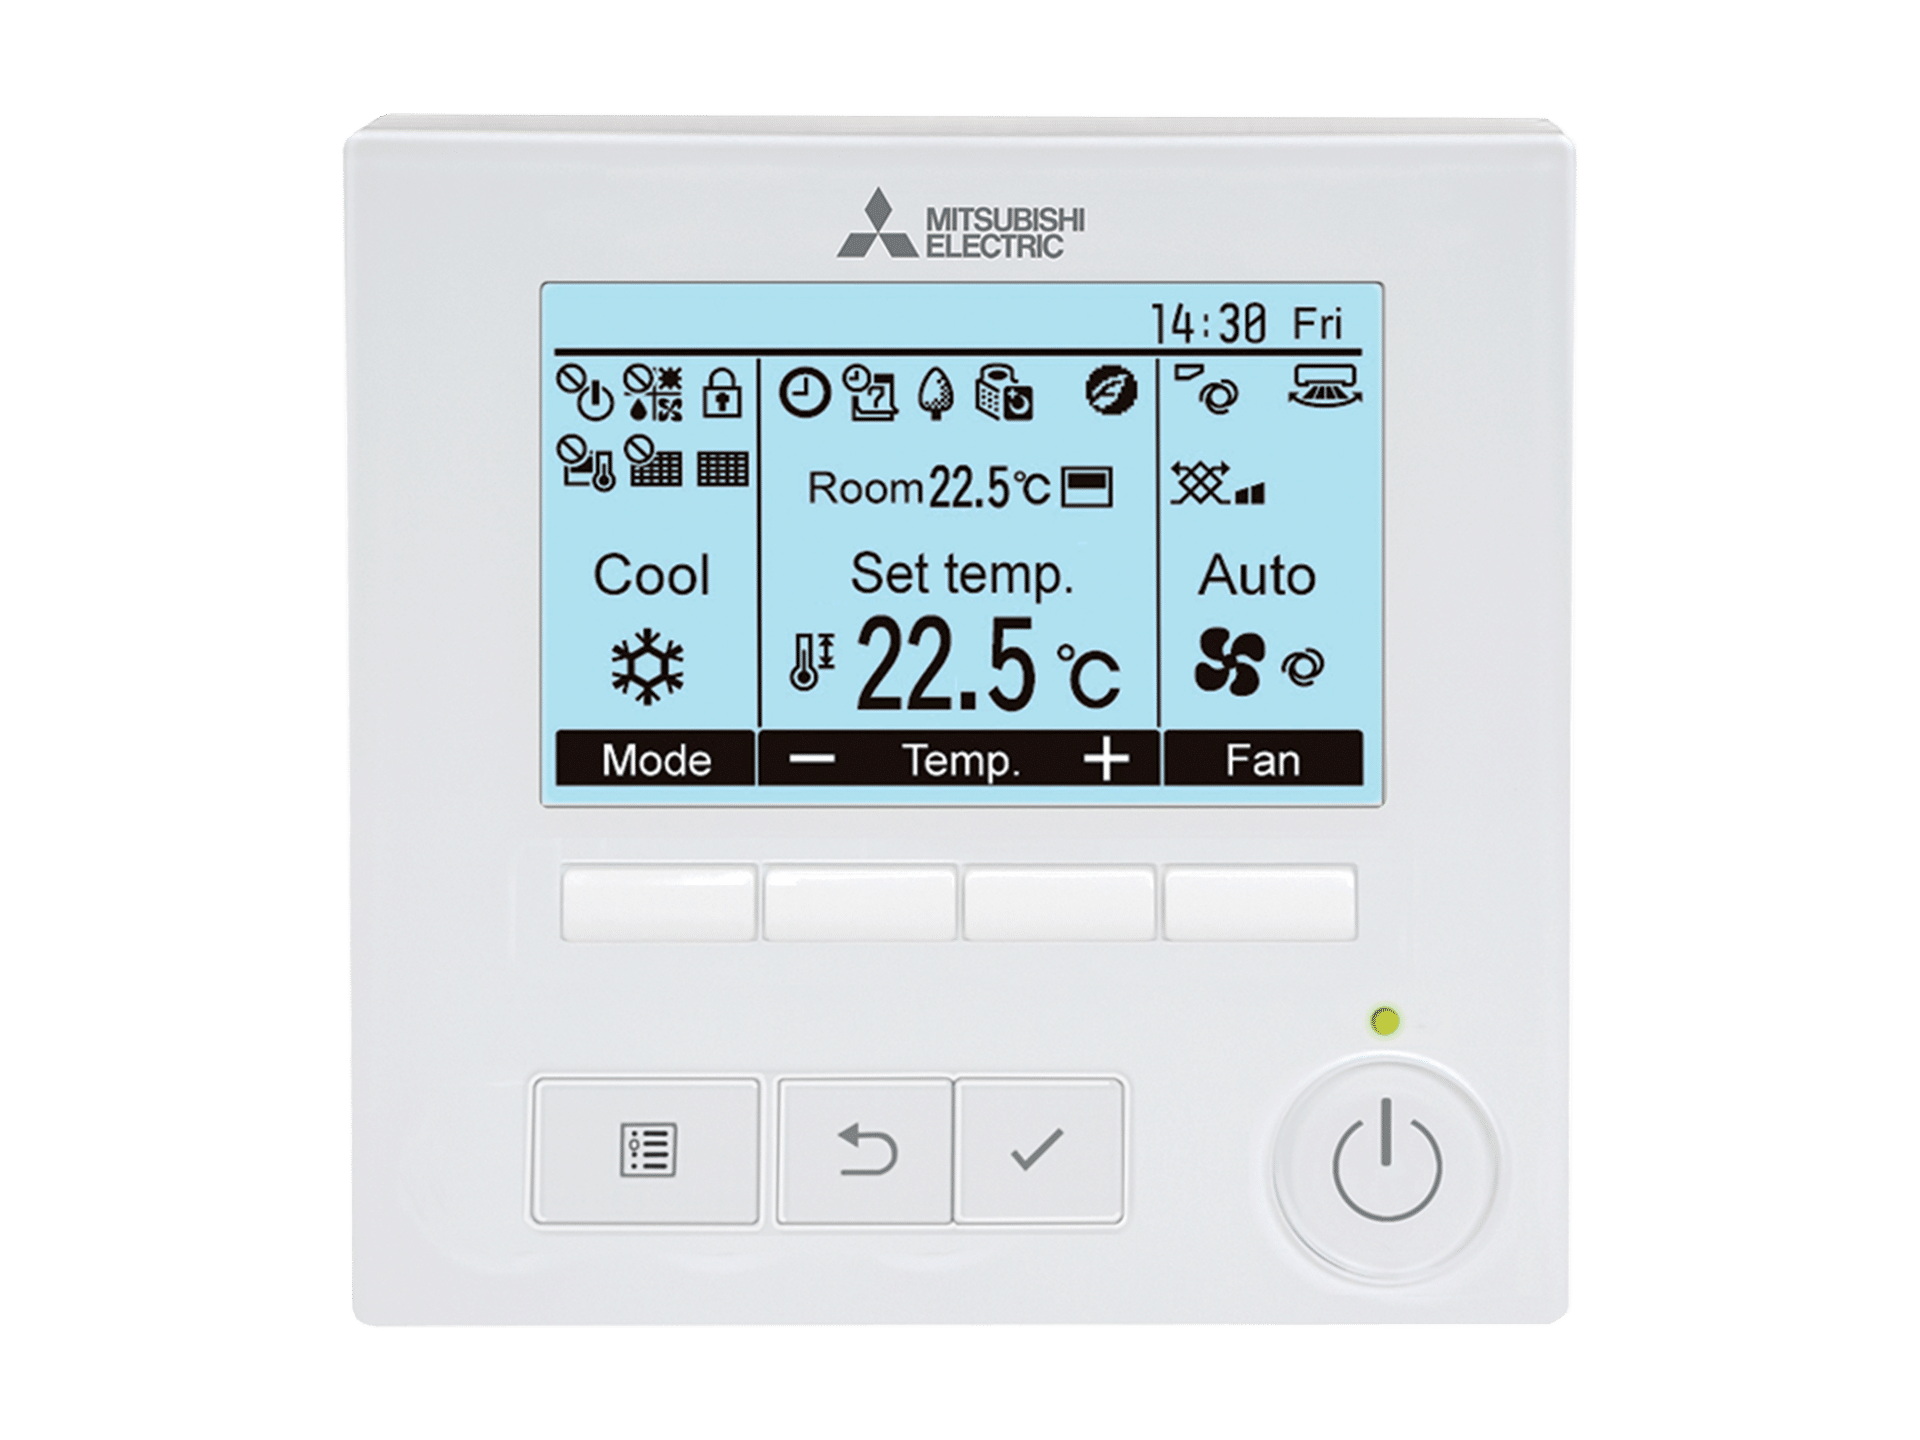Click the temperature range restricted icon

point(586,463)
